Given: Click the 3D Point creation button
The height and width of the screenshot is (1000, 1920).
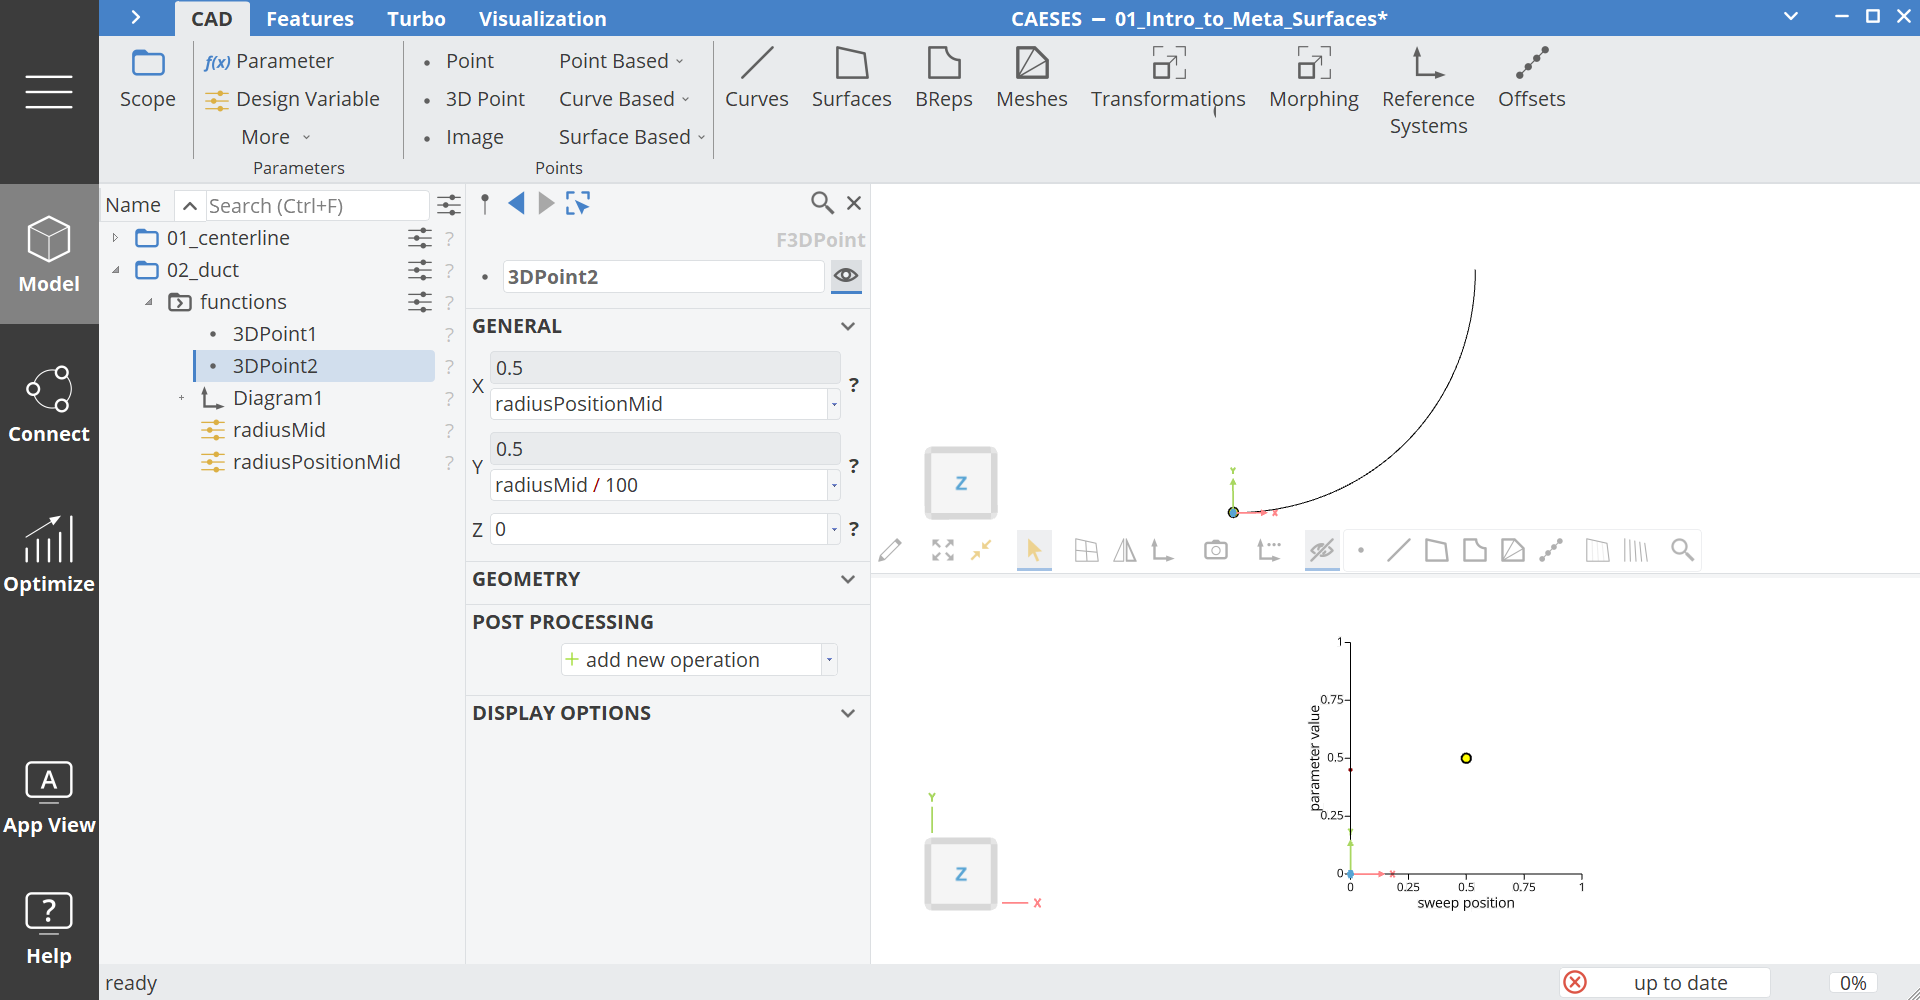Looking at the screenshot, I should (484, 99).
